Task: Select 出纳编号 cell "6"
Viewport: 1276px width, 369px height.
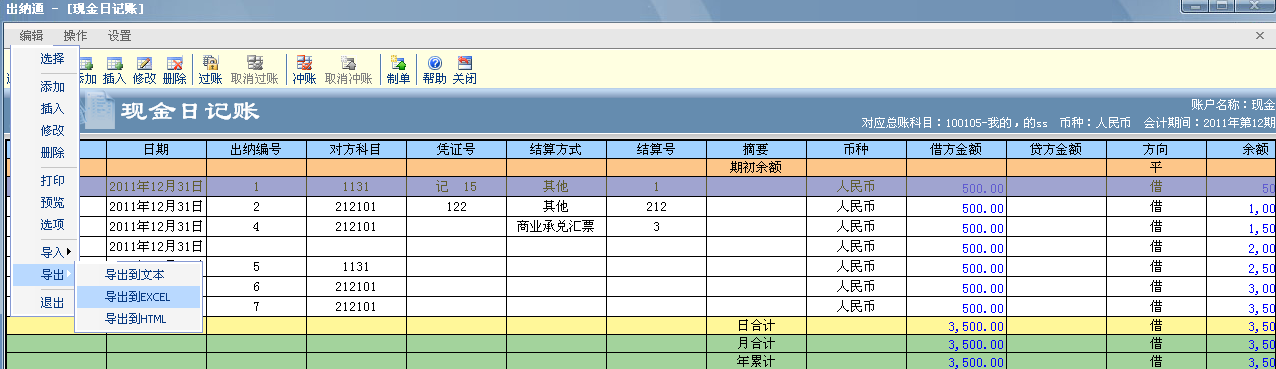Action: [x=256, y=287]
